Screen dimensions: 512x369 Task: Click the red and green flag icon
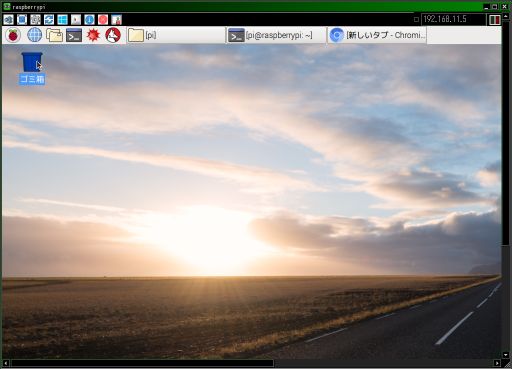tap(495, 20)
